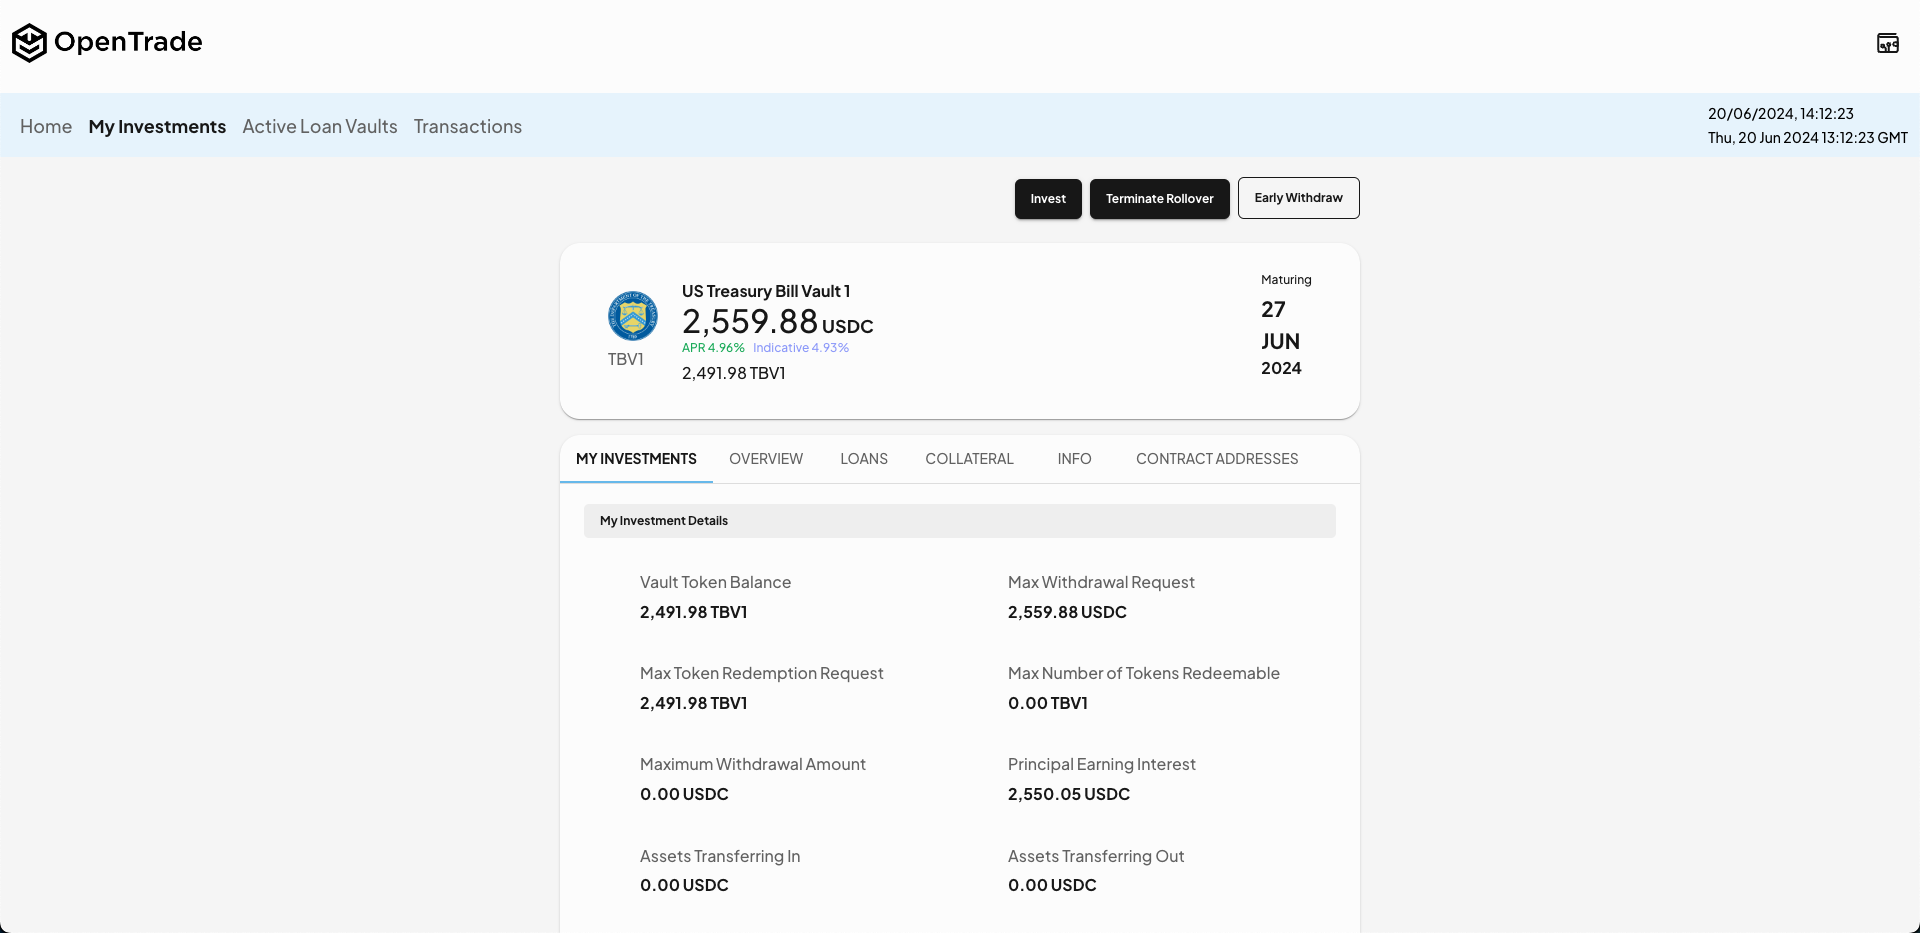The width and height of the screenshot is (1920, 933).
Task: Click the Max Withdrawal Request value 2,559.88 USDC
Action: (x=1067, y=612)
